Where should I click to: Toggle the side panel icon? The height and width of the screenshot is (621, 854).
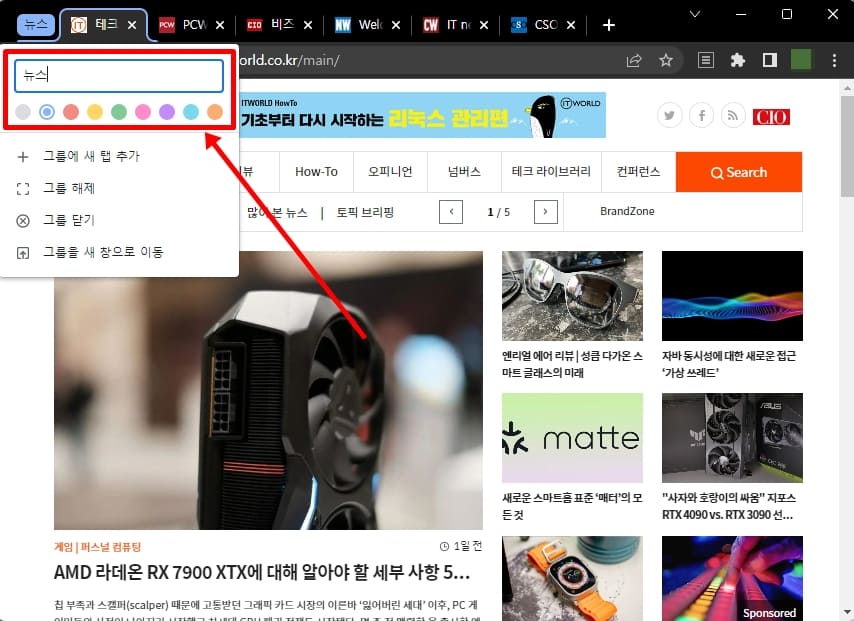[x=770, y=60]
